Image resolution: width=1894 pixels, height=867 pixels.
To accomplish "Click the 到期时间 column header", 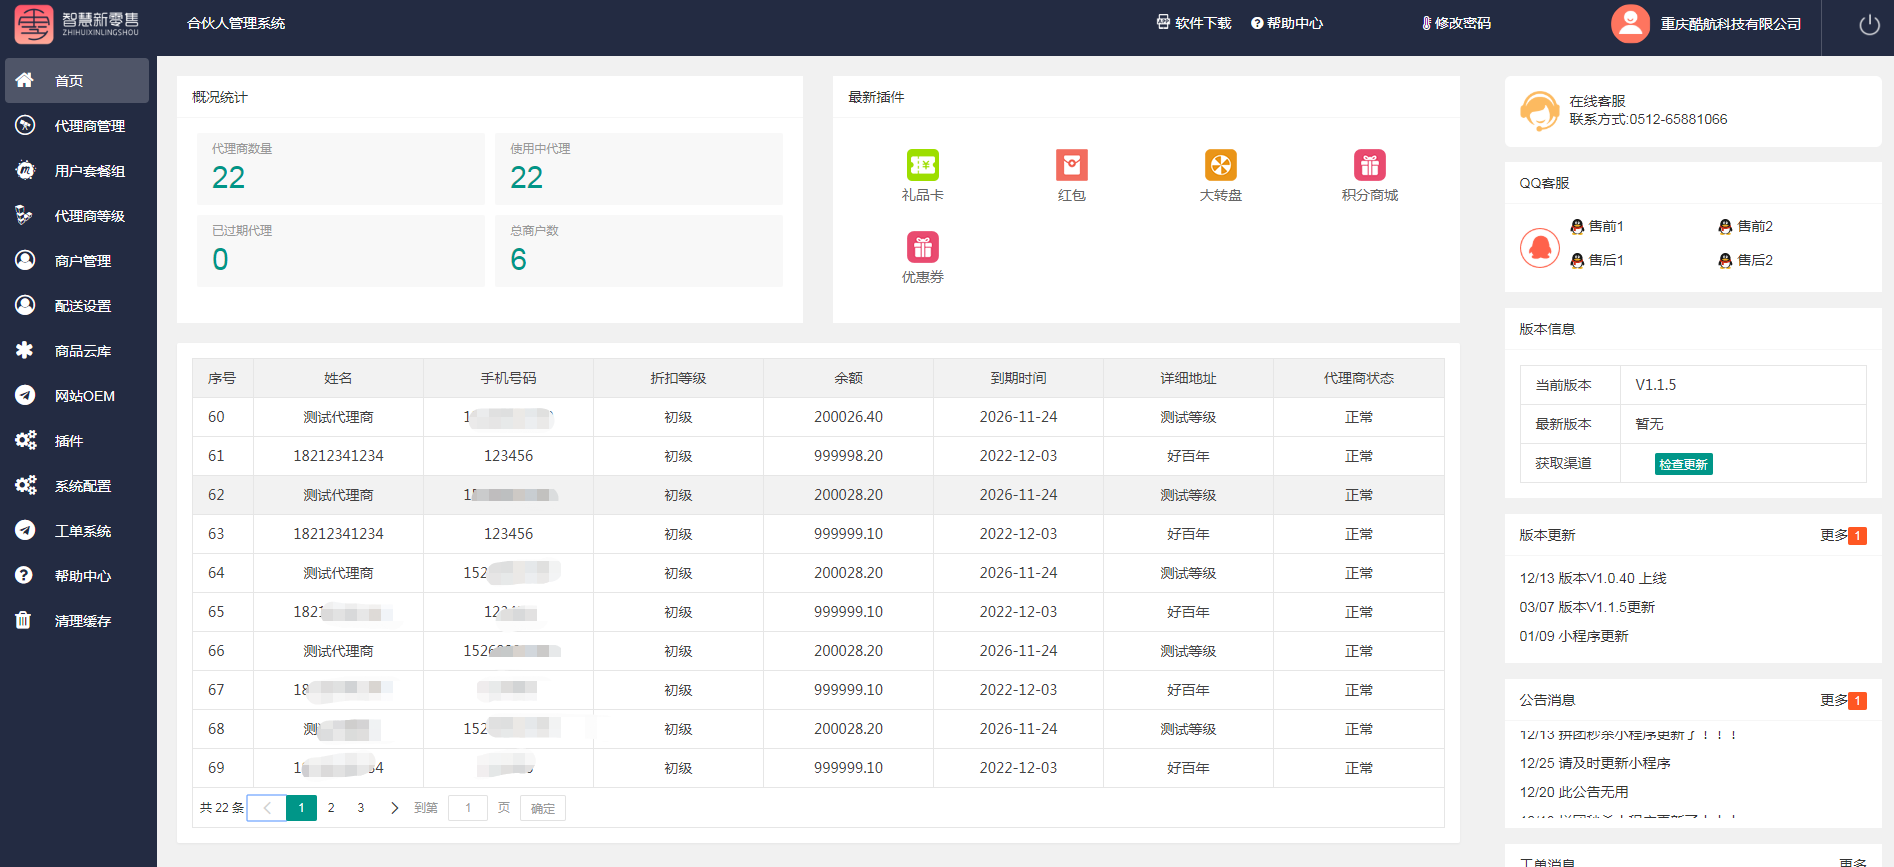I will pos(1018,378).
